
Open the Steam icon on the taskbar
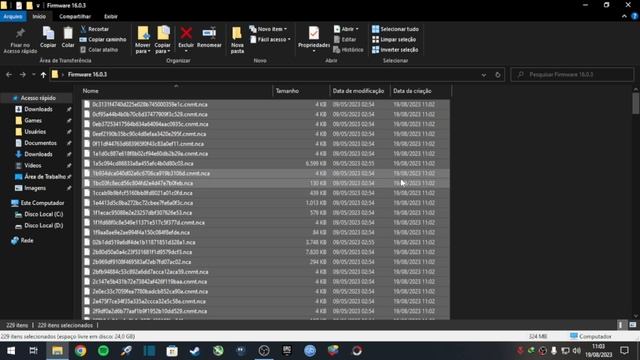(195, 351)
